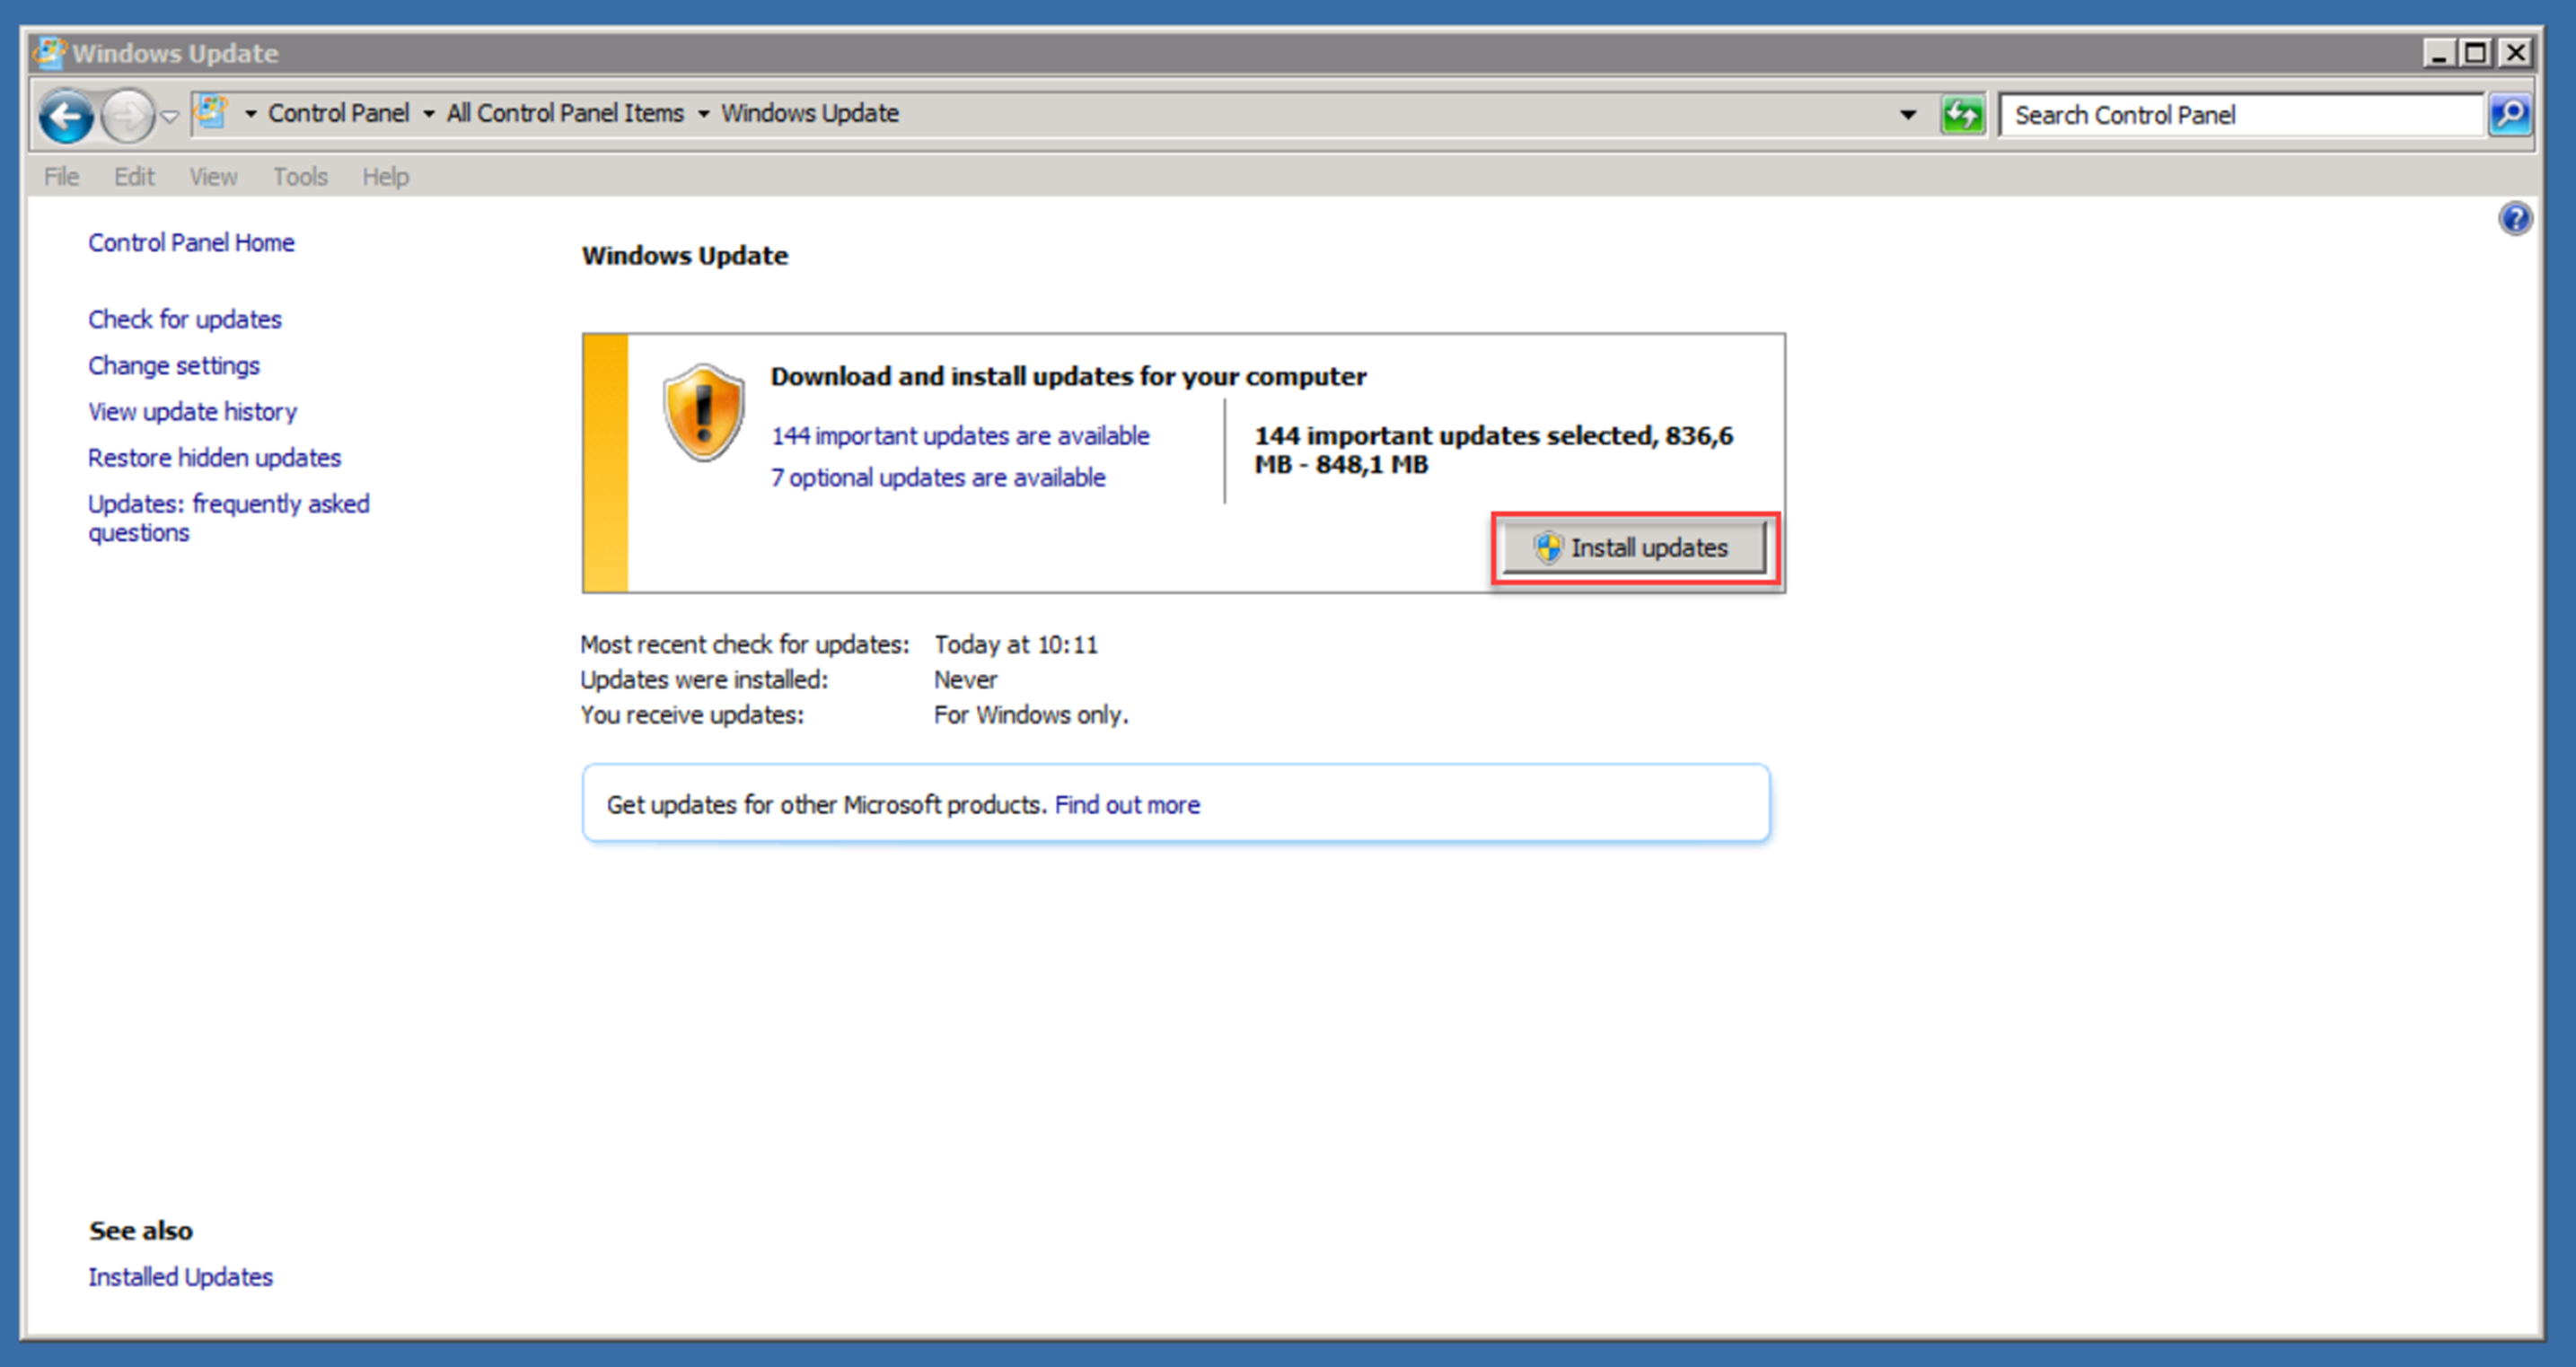This screenshot has height=1367, width=2576.
Task: Open Installed Updates under See also
Action: [x=180, y=1276]
